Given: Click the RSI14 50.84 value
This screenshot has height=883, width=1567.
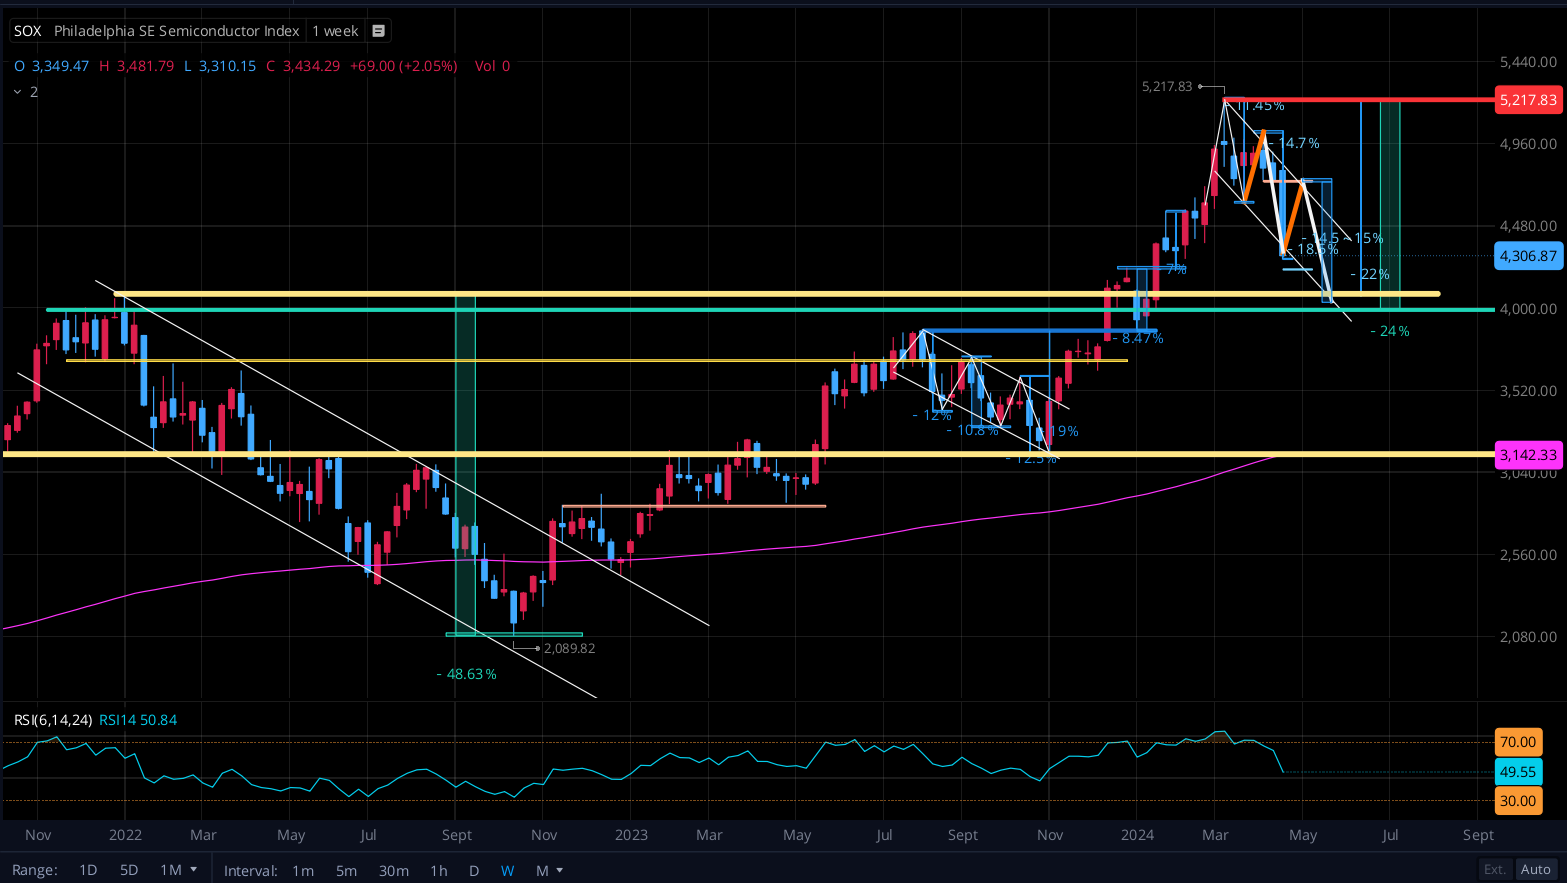Looking at the screenshot, I should 138,720.
